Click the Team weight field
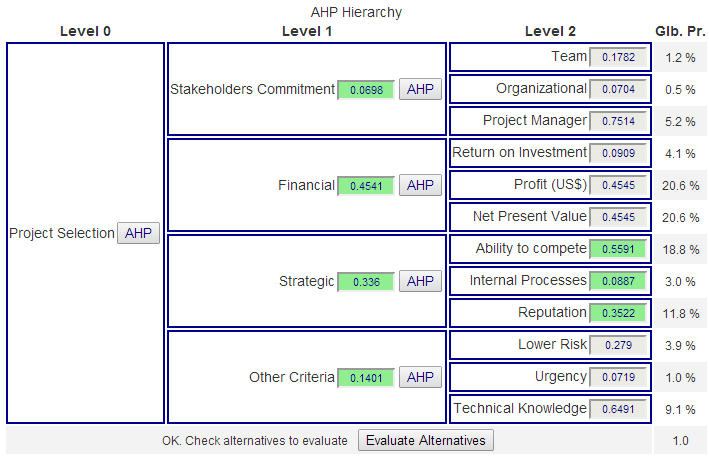 click(x=618, y=57)
